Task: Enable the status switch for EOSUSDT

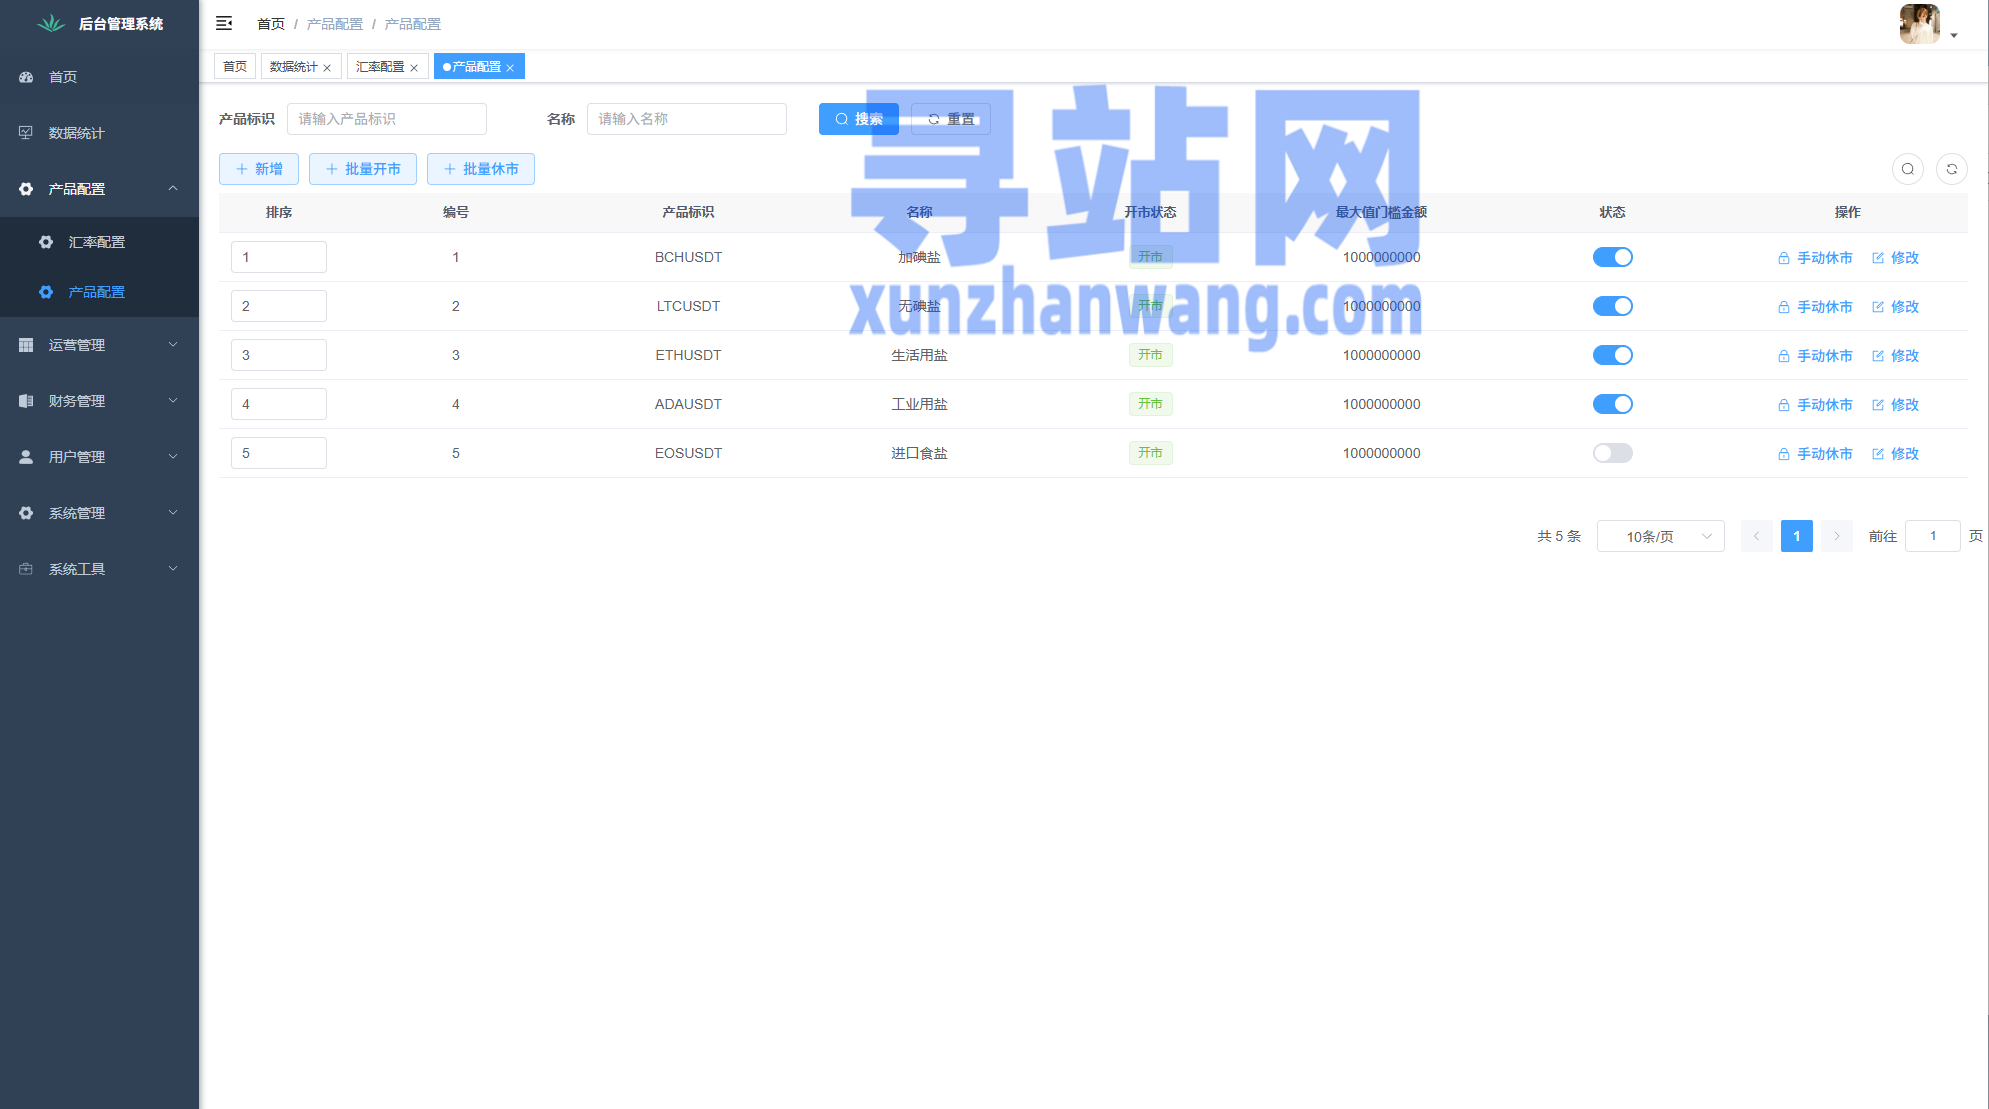Action: click(1612, 453)
